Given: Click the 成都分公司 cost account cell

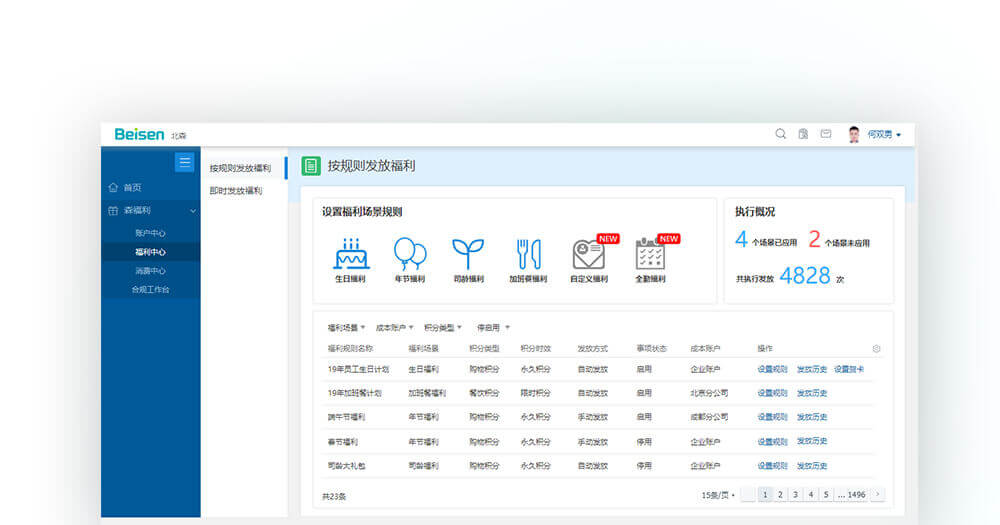Looking at the screenshot, I should [709, 417].
